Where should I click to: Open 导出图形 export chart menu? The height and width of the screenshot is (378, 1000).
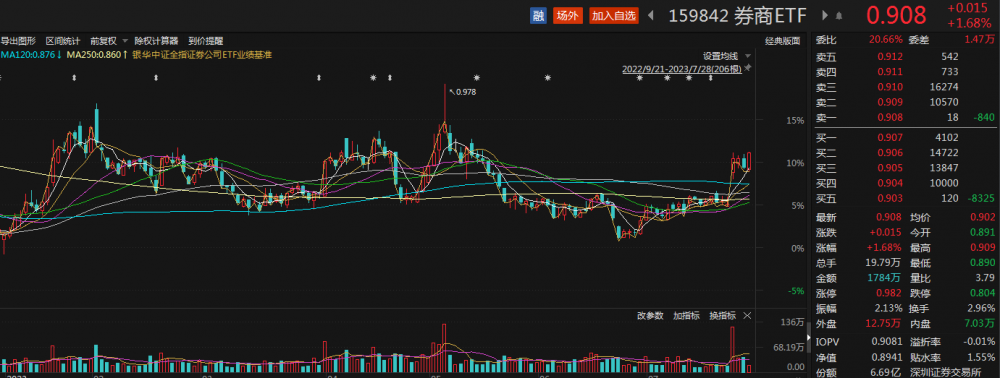(x=18, y=41)
